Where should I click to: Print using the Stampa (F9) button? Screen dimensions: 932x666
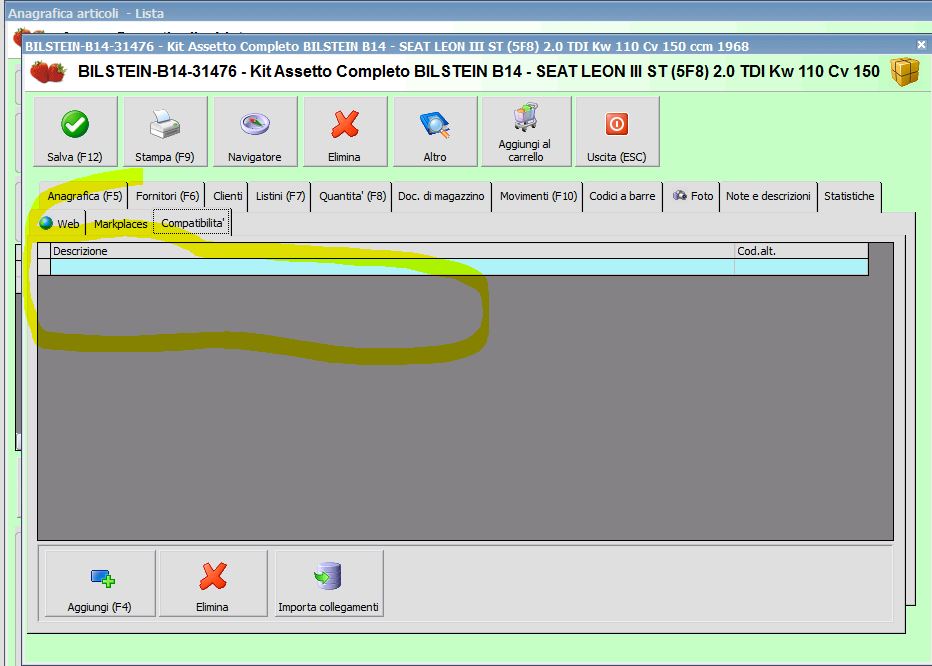165,131
